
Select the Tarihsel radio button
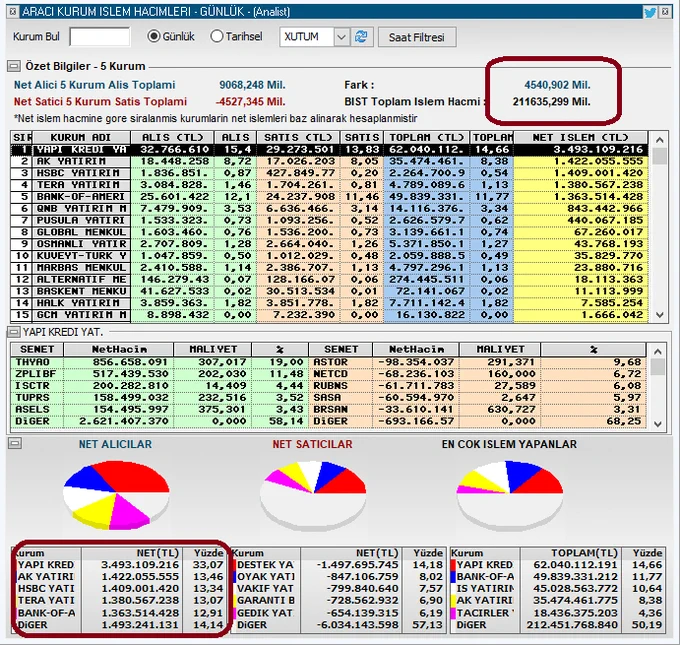216,36
